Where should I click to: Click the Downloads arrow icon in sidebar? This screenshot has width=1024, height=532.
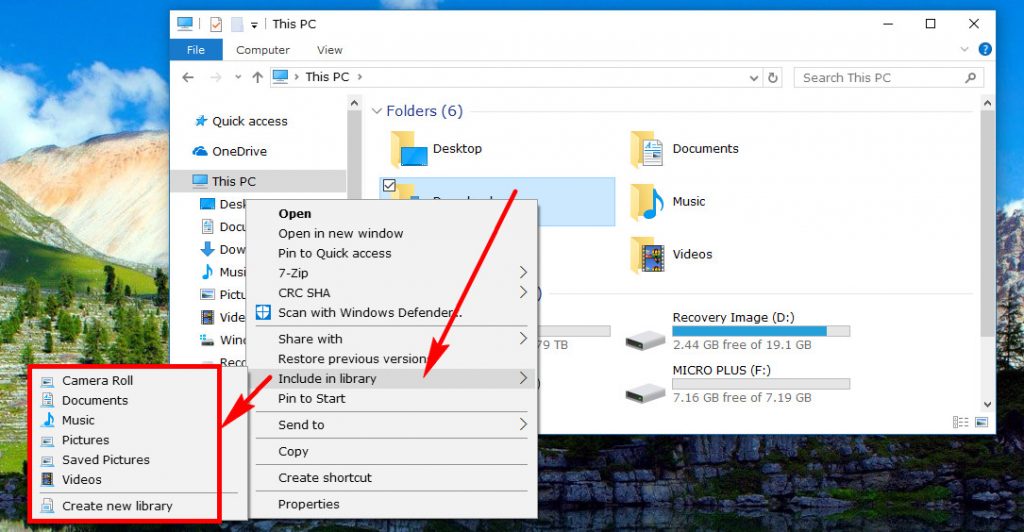(x=207, y=249)
